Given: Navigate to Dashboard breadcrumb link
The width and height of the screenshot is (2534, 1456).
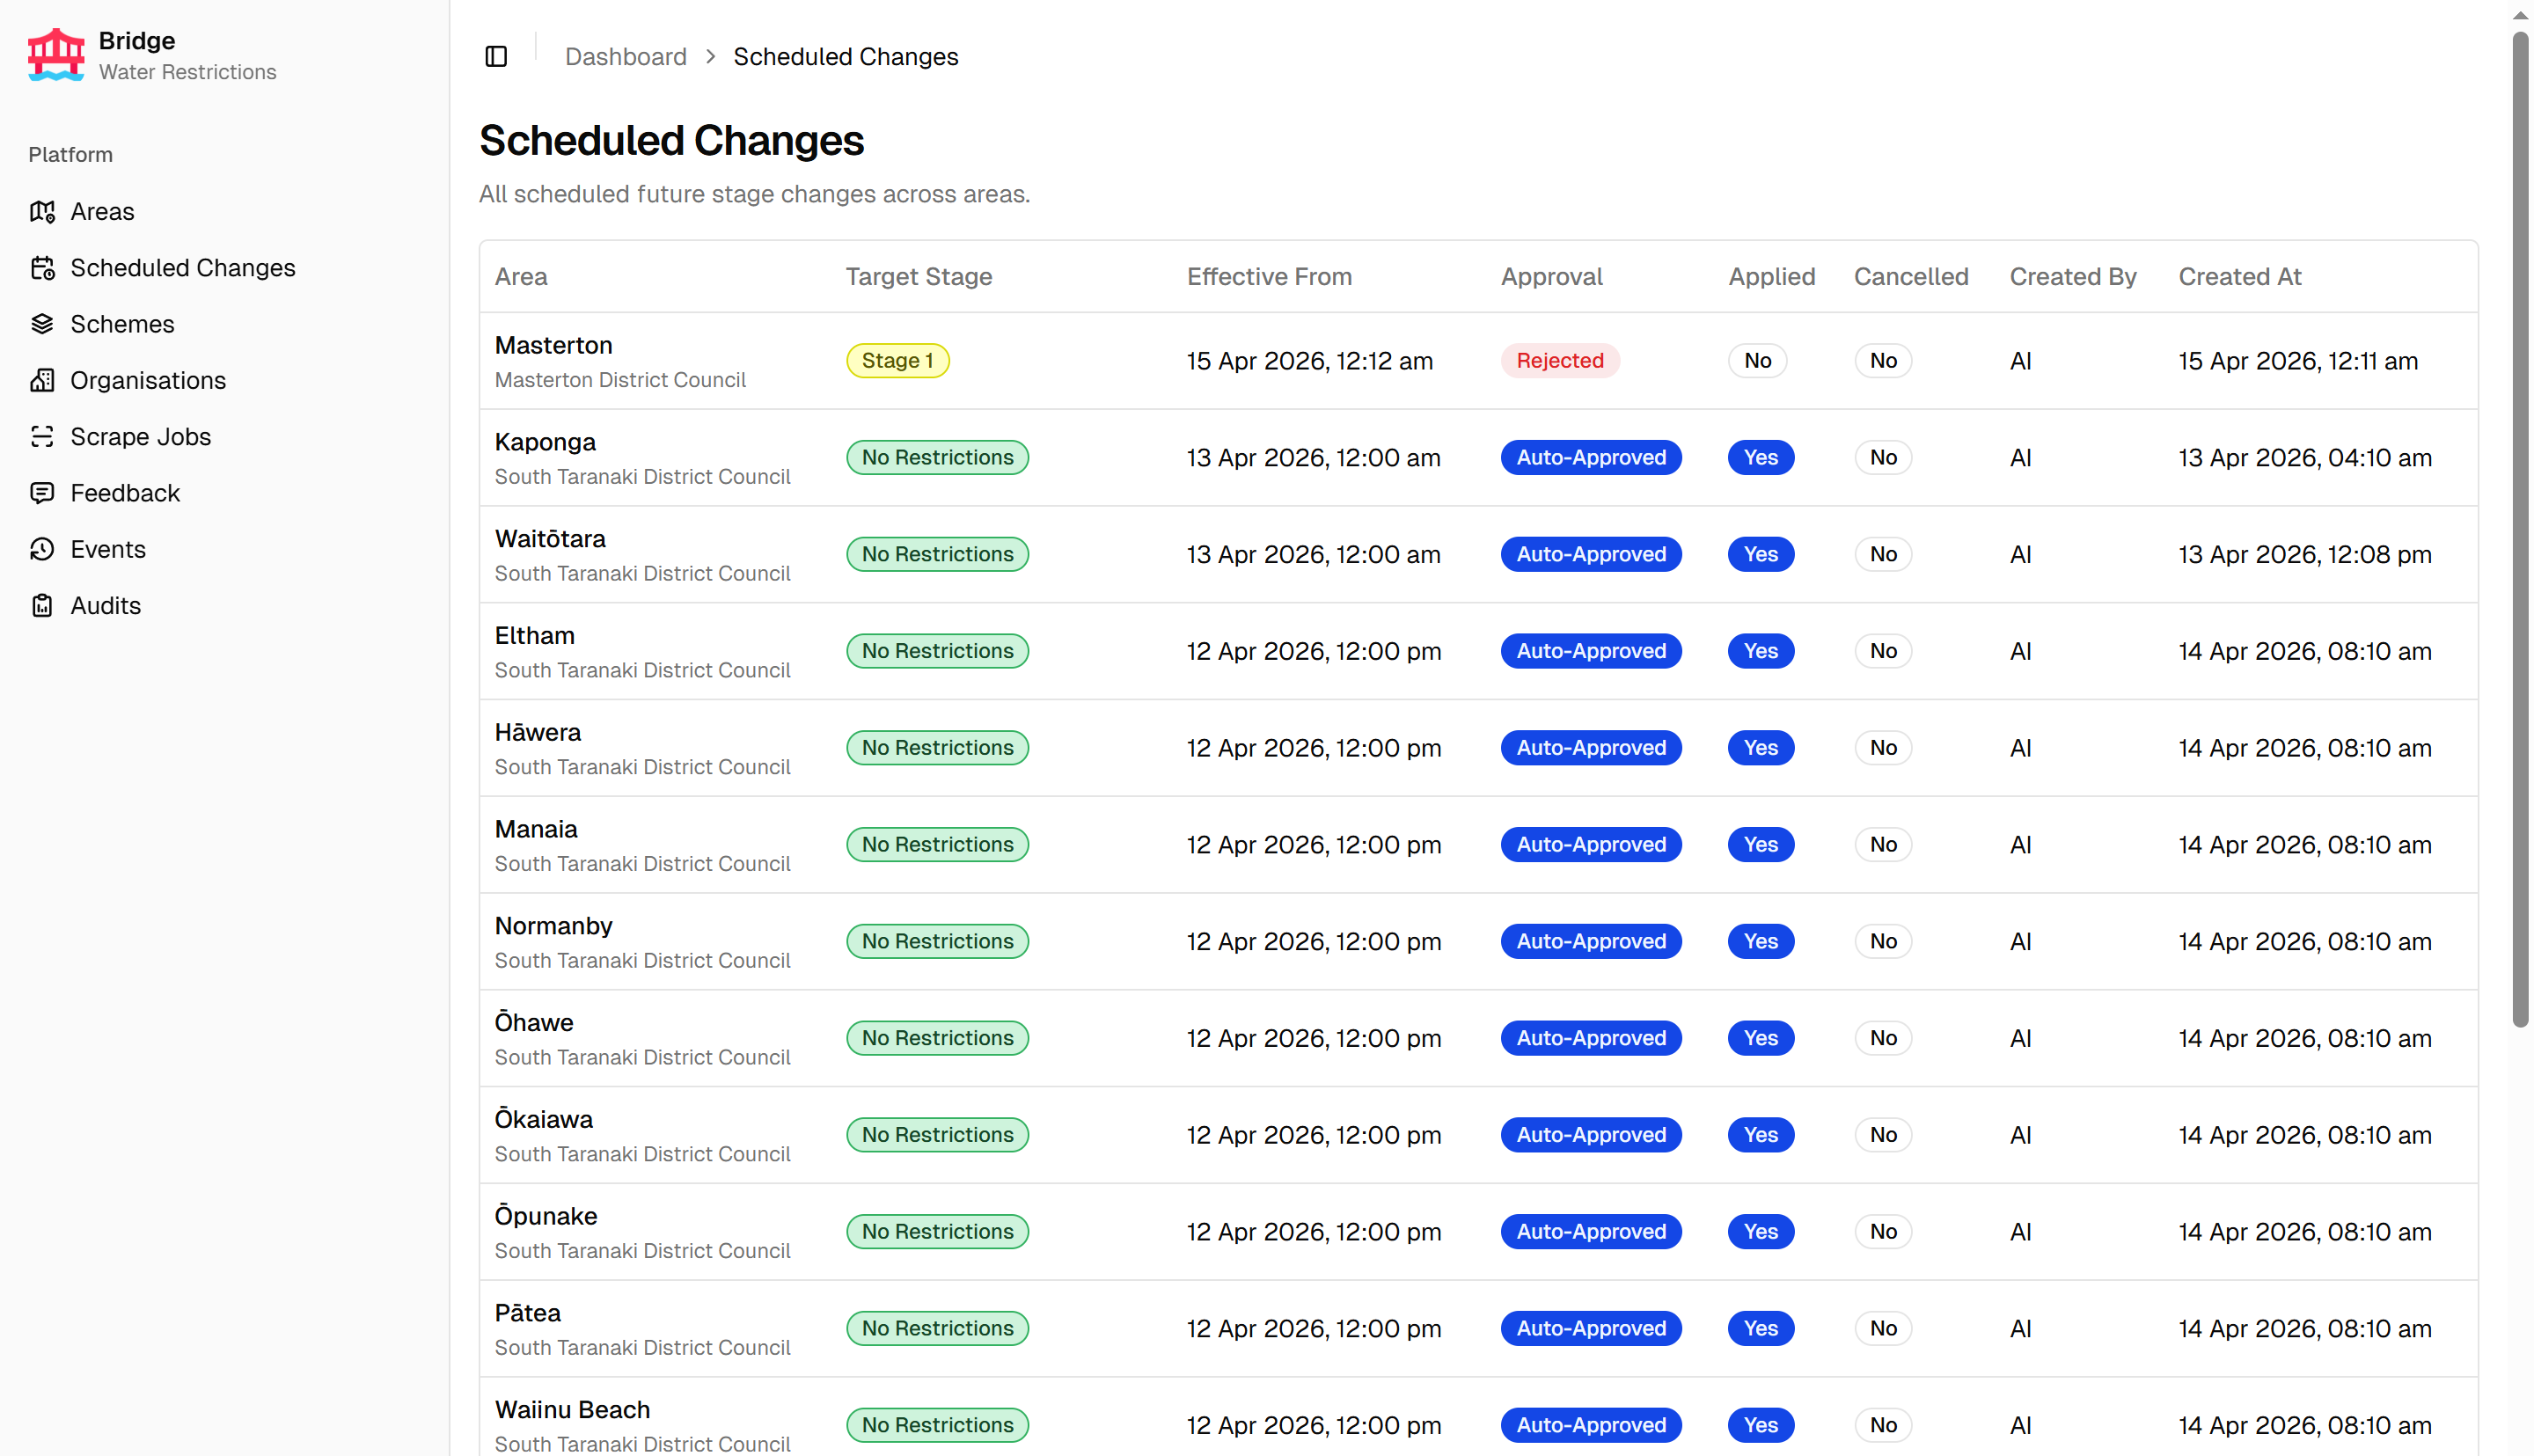Looking at the screenshot, I should coord(625,57).
